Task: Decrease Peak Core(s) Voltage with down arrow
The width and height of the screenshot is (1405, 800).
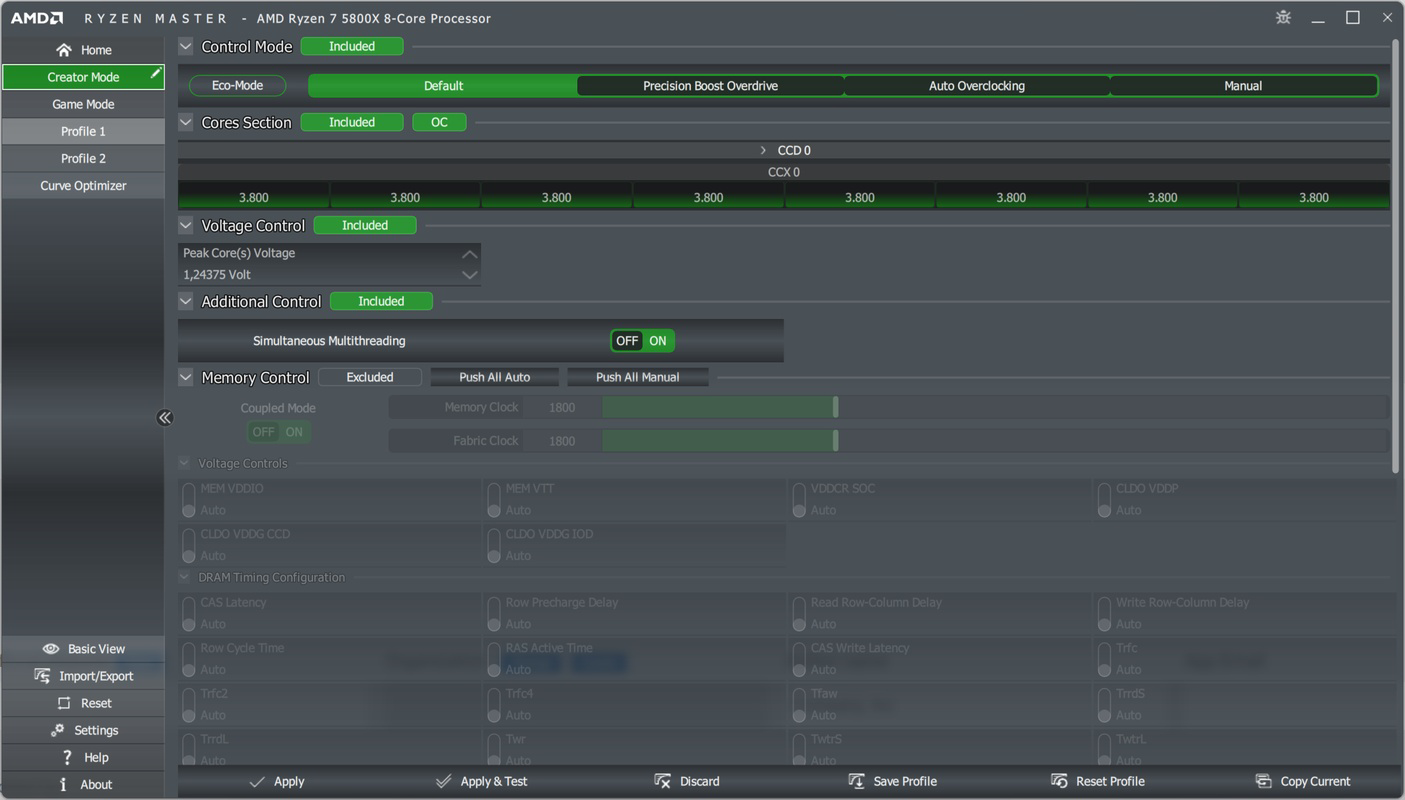Action: tap(469, 274)
